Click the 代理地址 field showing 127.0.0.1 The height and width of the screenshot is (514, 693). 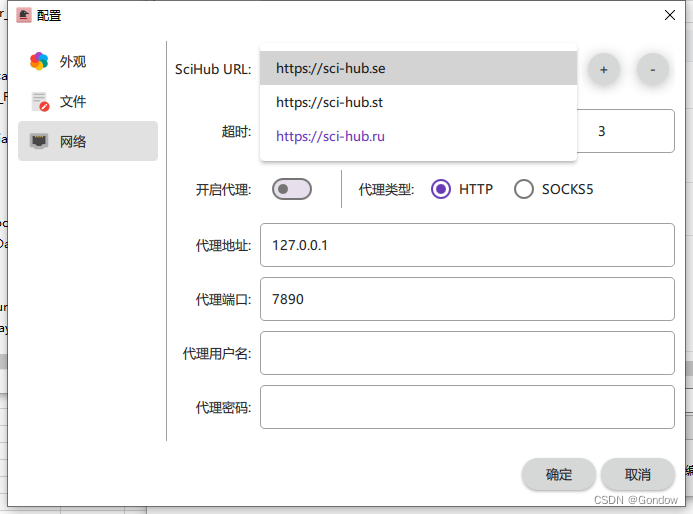click(467, 245)
